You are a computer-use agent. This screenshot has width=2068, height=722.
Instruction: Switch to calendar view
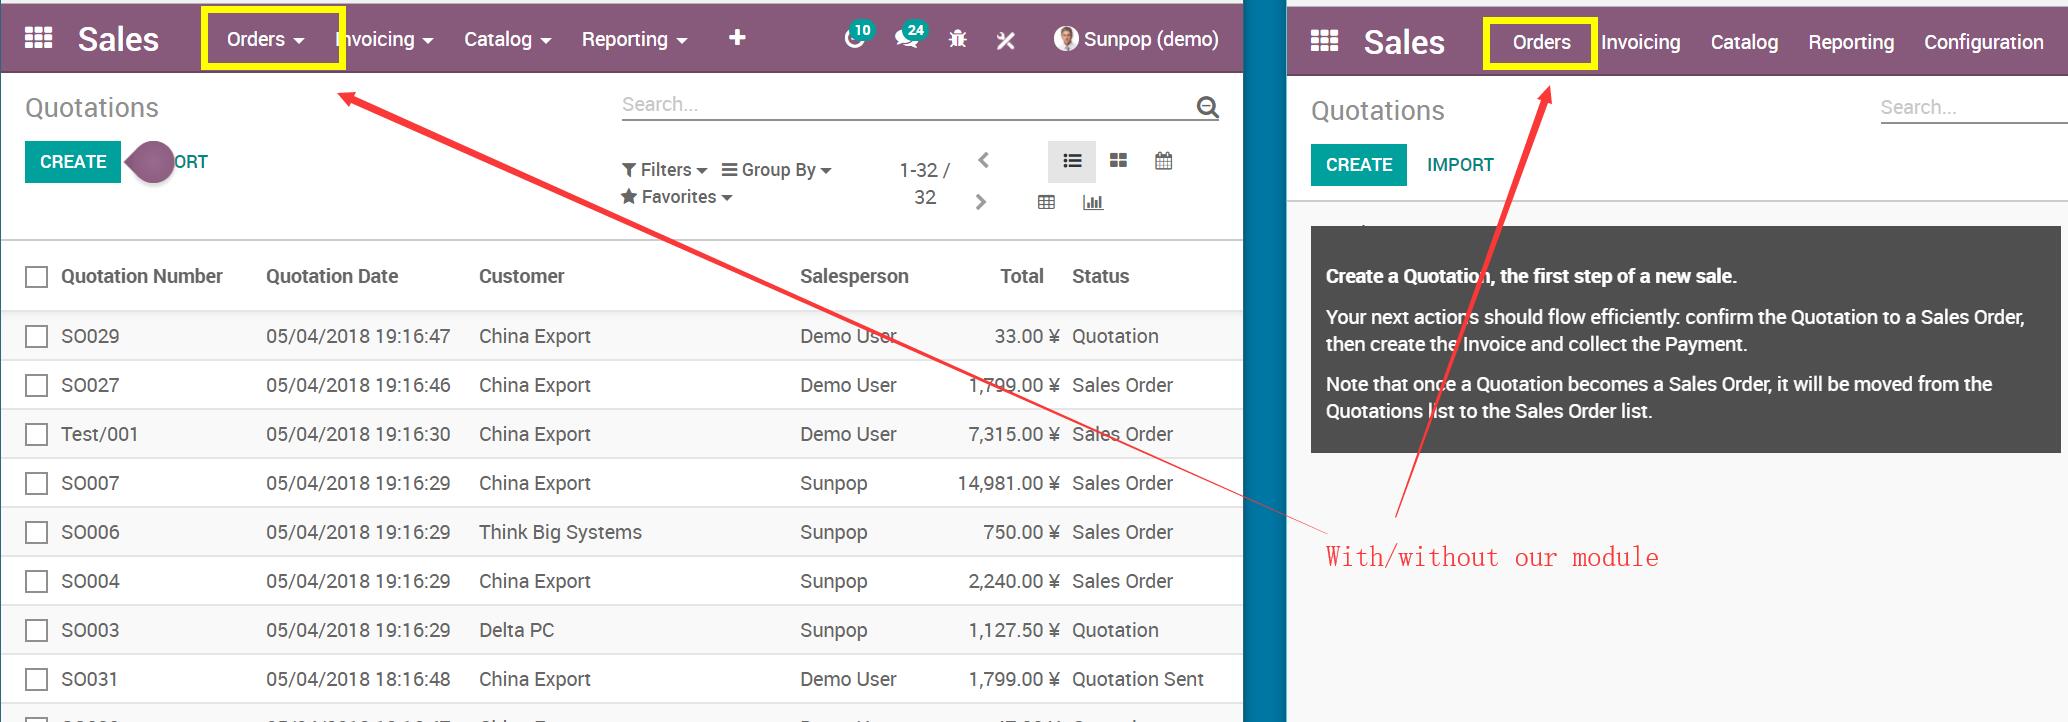pyautogui.click(x=1163, y=161)
